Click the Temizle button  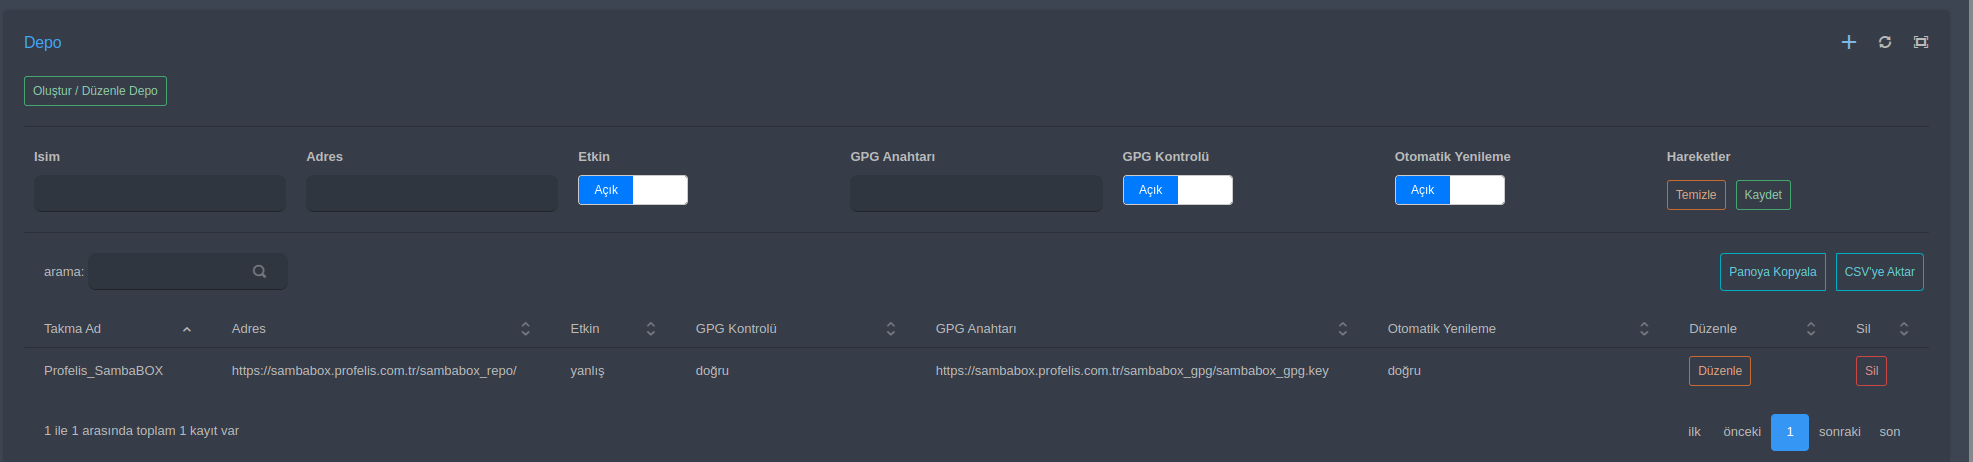coord(1696,195)
